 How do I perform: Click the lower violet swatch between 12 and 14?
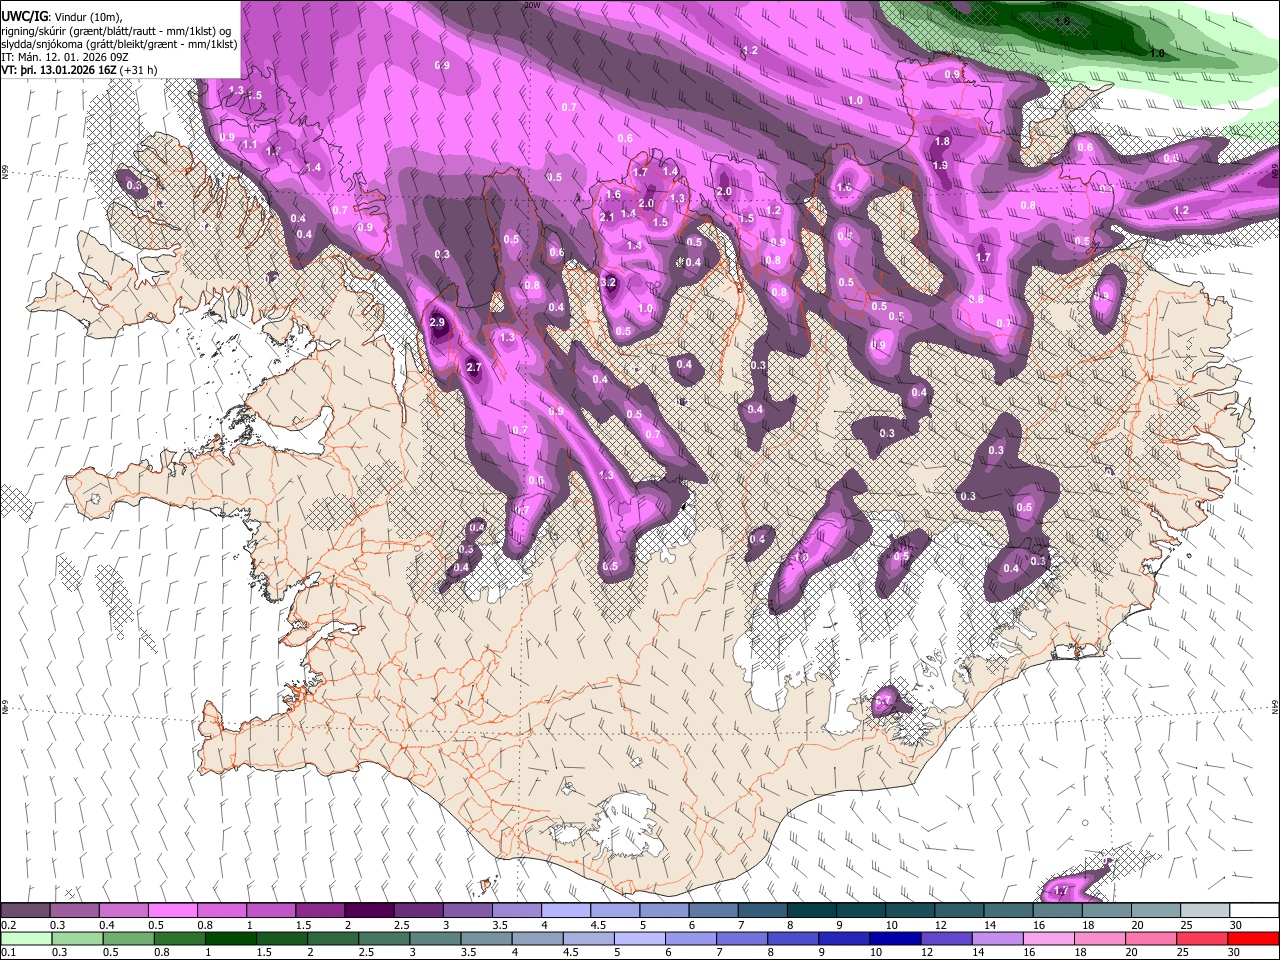[x=946, y=938]
